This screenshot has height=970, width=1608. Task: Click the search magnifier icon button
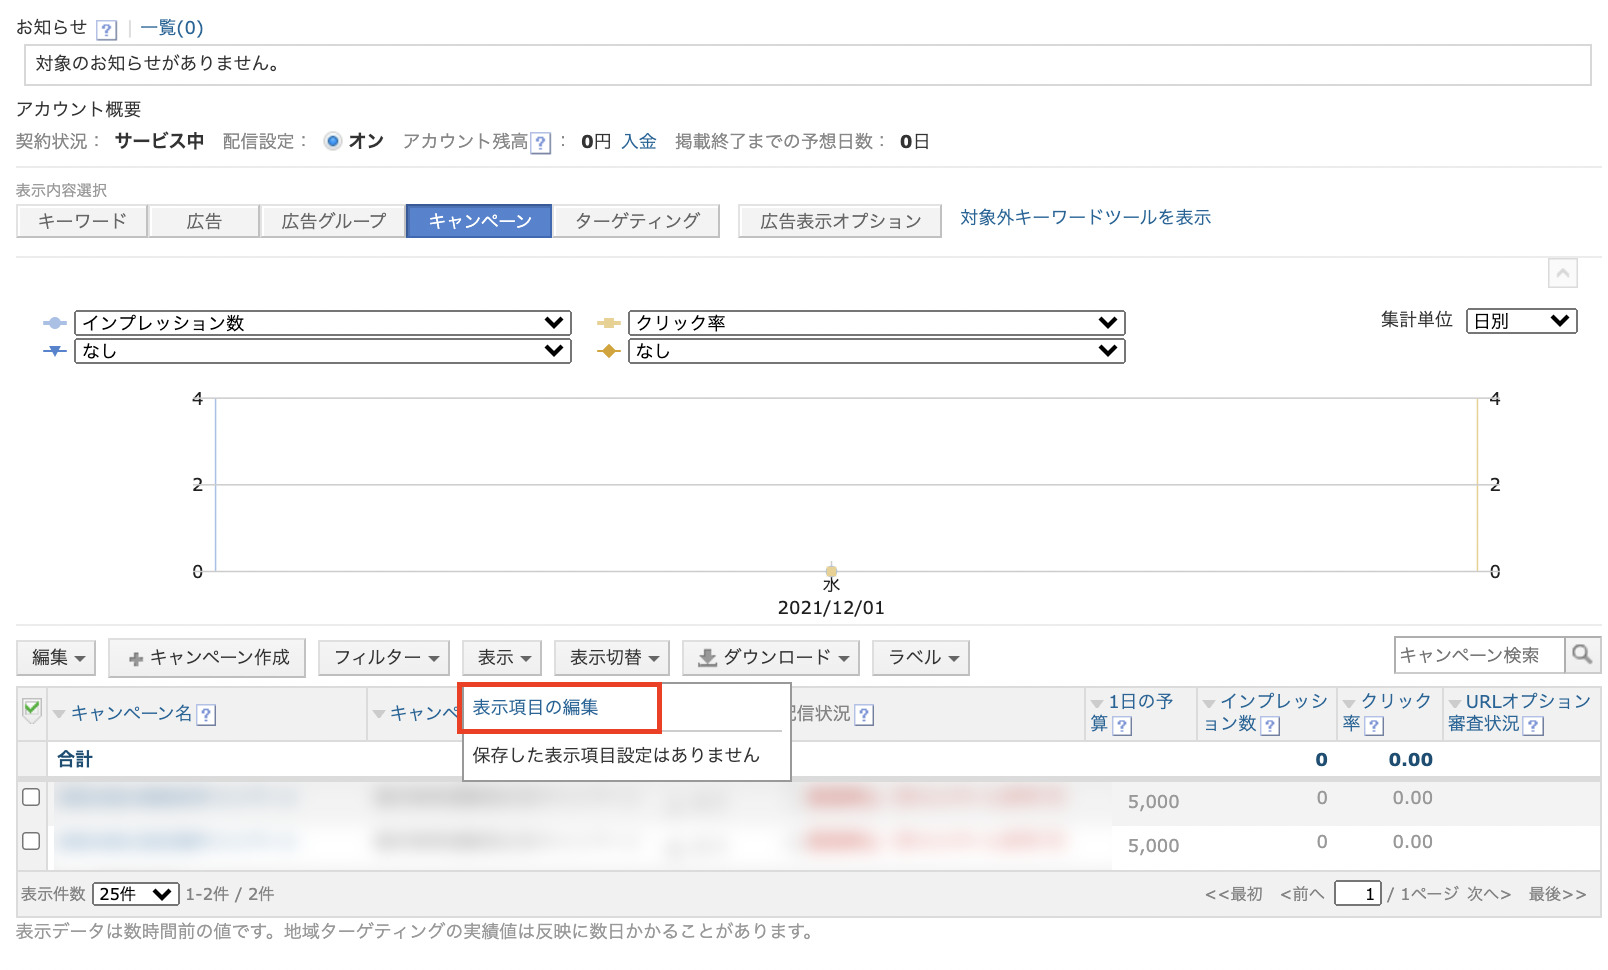pyautogui.click(x=1581, y=655)
